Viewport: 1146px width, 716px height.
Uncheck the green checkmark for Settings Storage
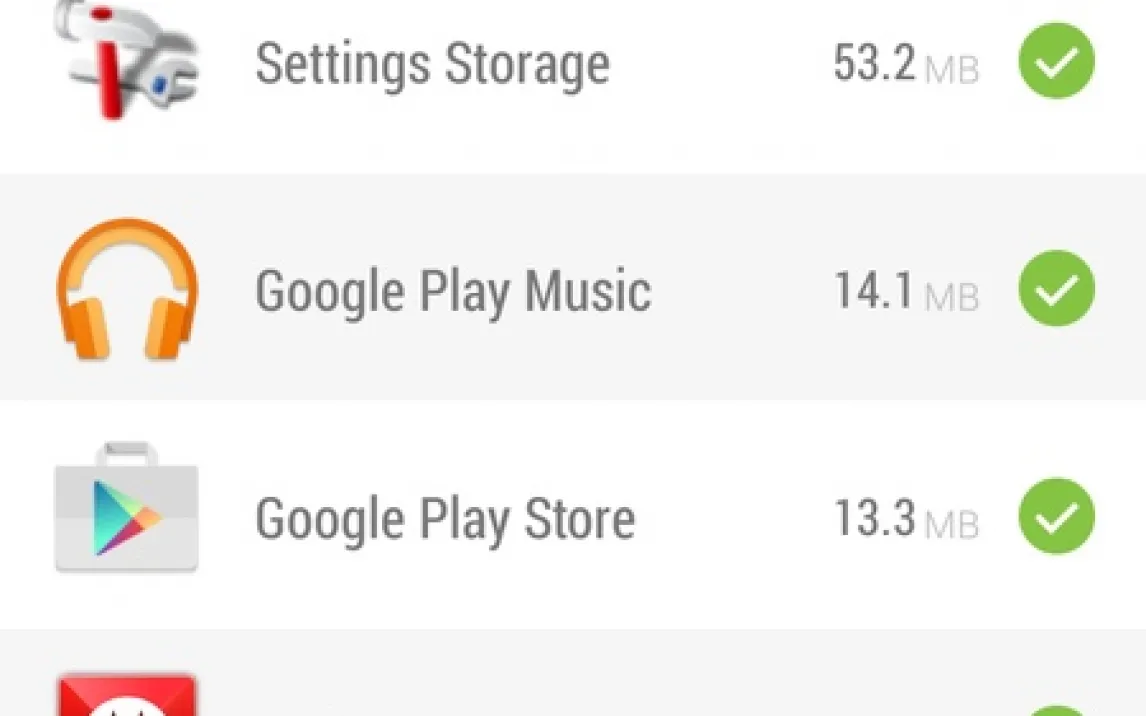(1056, 61)
